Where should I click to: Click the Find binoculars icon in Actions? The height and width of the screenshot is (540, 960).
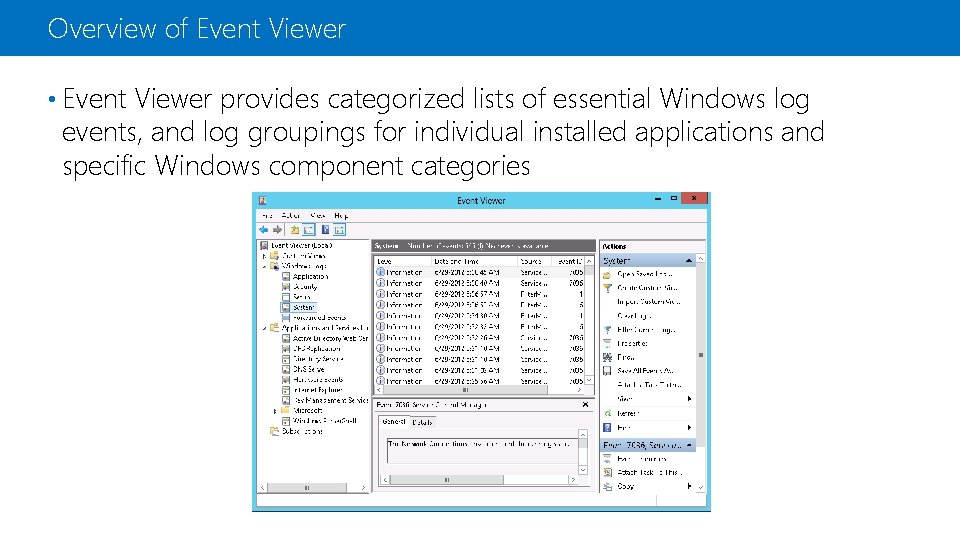point(607,357)
